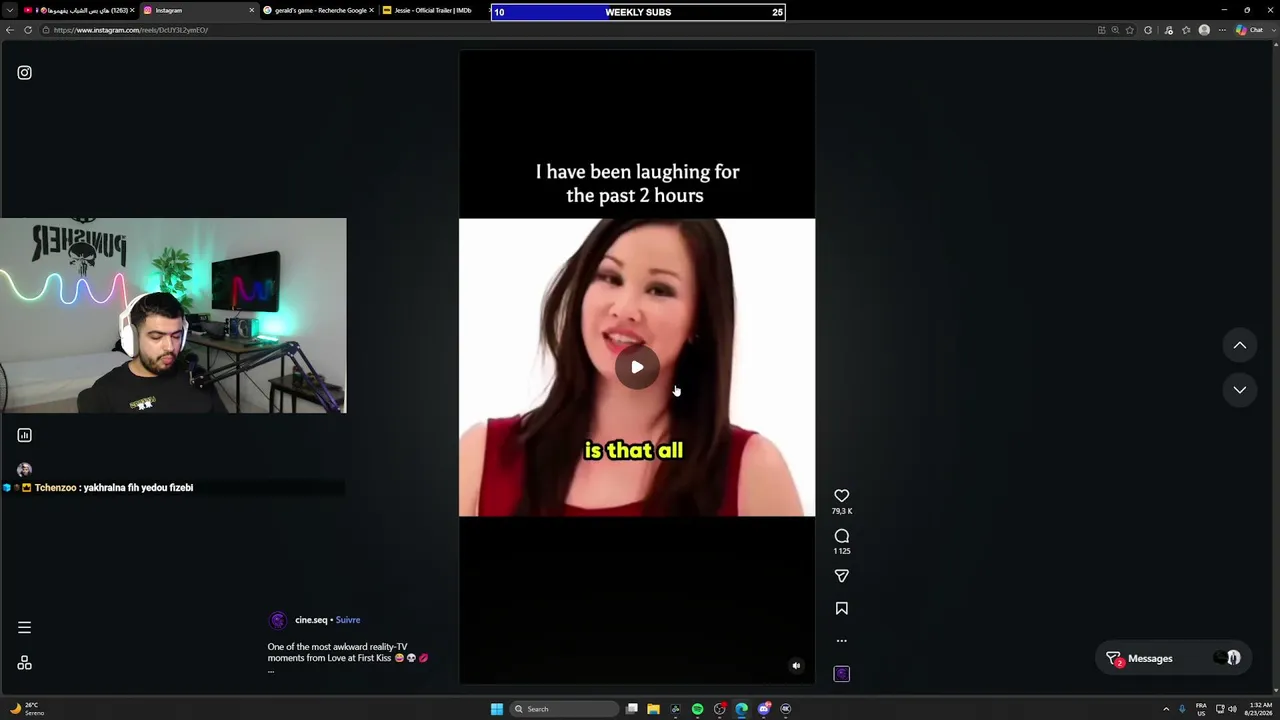The width and height of the screenshot is (1280, 720).
Task: Open the Meta apps icon in sidebar
Action: coord(24,663)
